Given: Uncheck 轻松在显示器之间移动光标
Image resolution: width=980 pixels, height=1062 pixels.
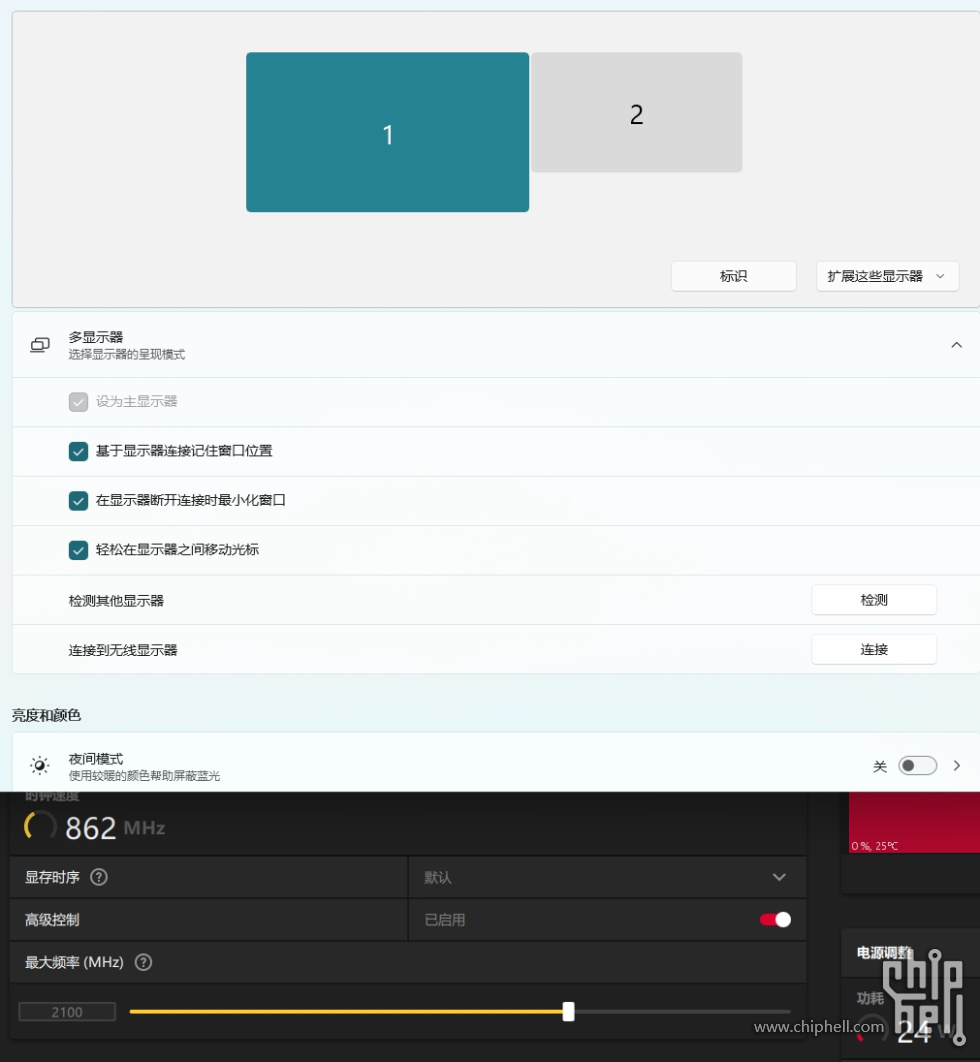Looking at the screenshot, I should pos(79,550).
